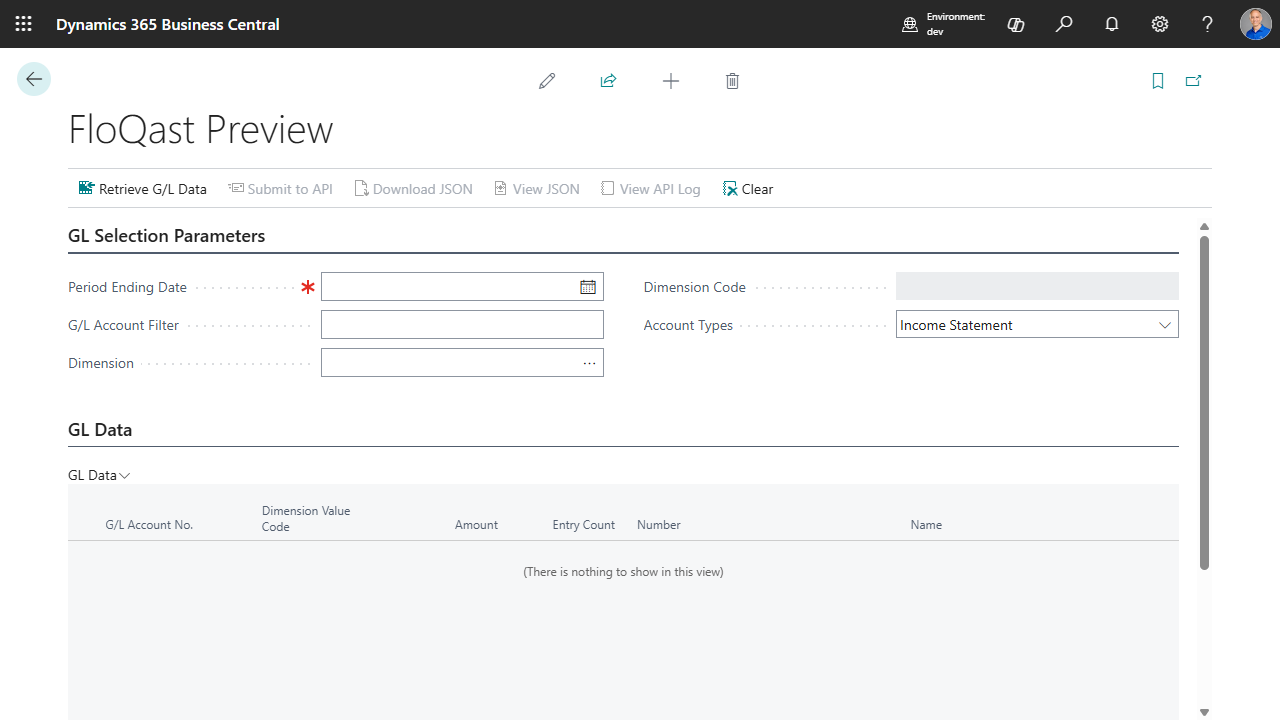Collapse the GL Data section heading
Viewport: 1280px width, 720px height.
click(x=100, y=430)
